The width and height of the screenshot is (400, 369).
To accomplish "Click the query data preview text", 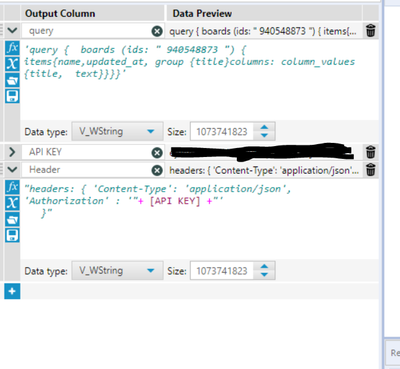I will pos(263,31).
